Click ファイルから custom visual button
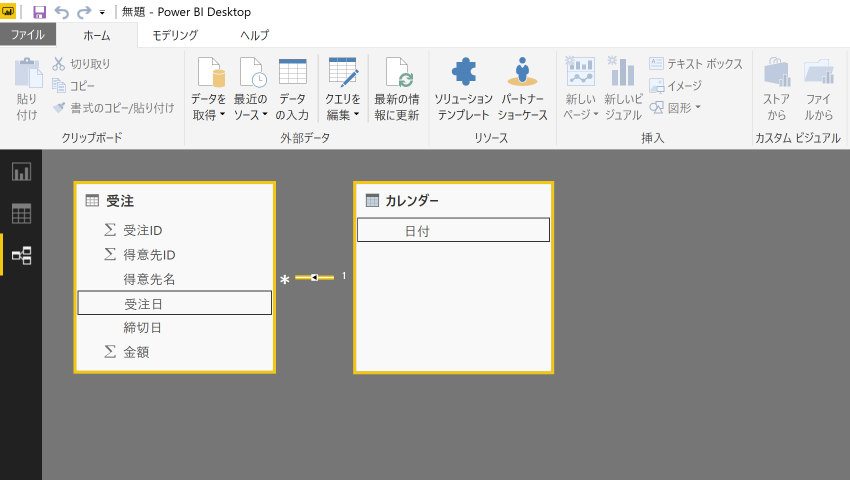 (x=819, y=89)
